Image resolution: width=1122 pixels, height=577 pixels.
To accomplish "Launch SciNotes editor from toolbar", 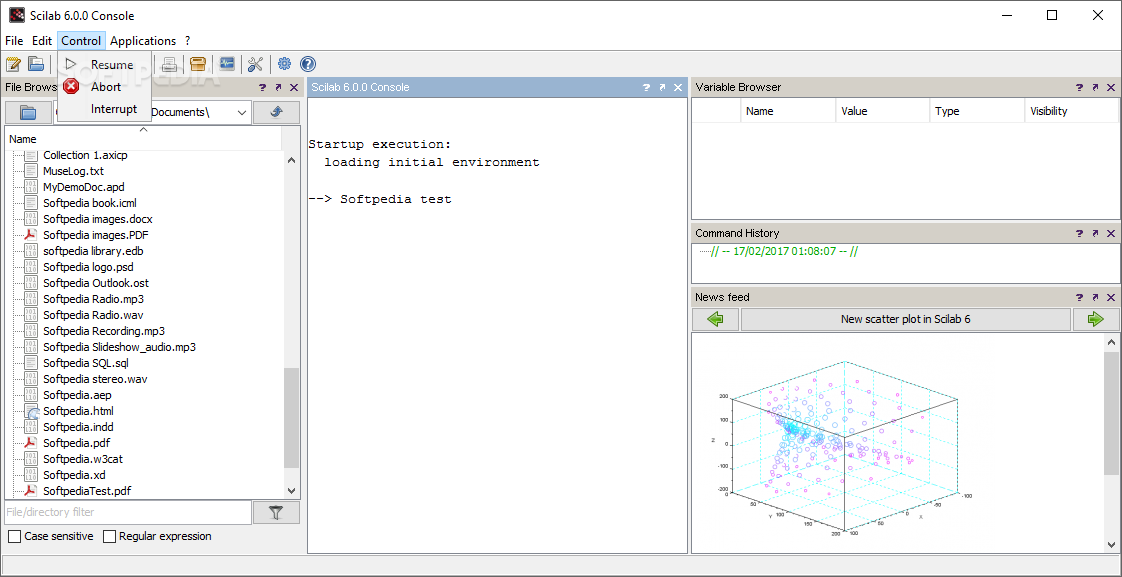I will pos(12,64).
